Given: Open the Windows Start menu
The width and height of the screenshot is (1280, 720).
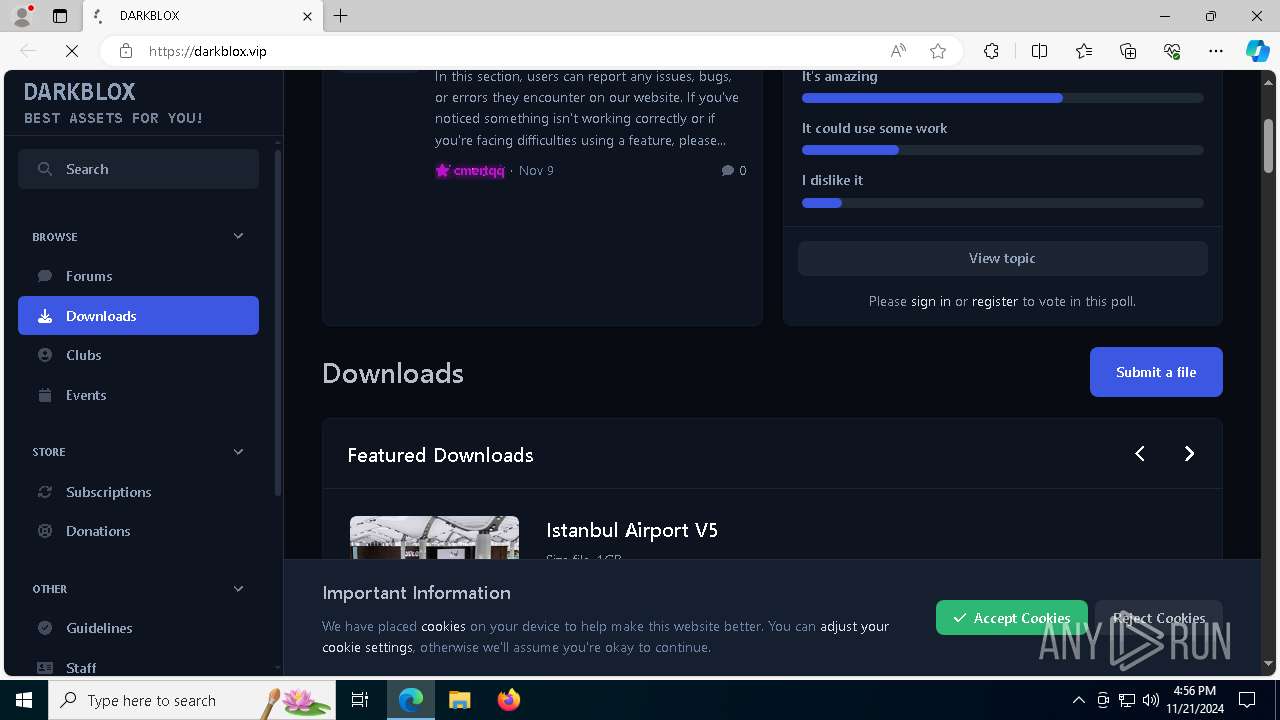Looking at the screenshot, I should [24, 700].
